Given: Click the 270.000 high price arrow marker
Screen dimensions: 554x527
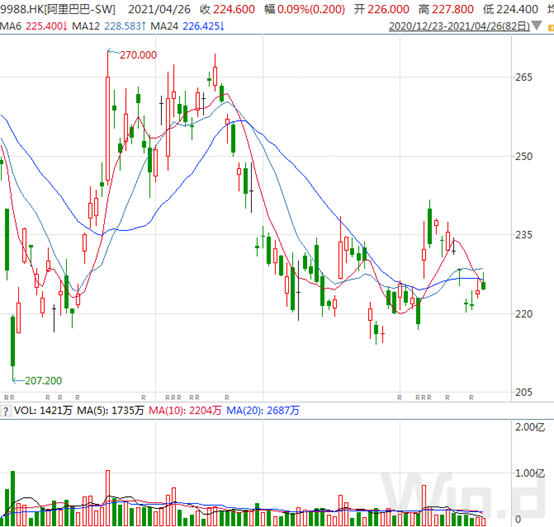Looking at the screenshot, I should coord(132,55).
